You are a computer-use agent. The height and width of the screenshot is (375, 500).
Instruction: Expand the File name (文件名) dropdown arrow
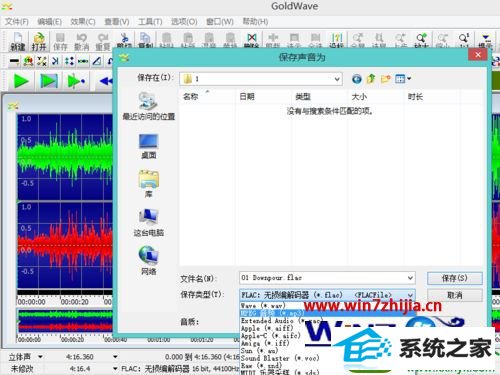click(410, 278)
